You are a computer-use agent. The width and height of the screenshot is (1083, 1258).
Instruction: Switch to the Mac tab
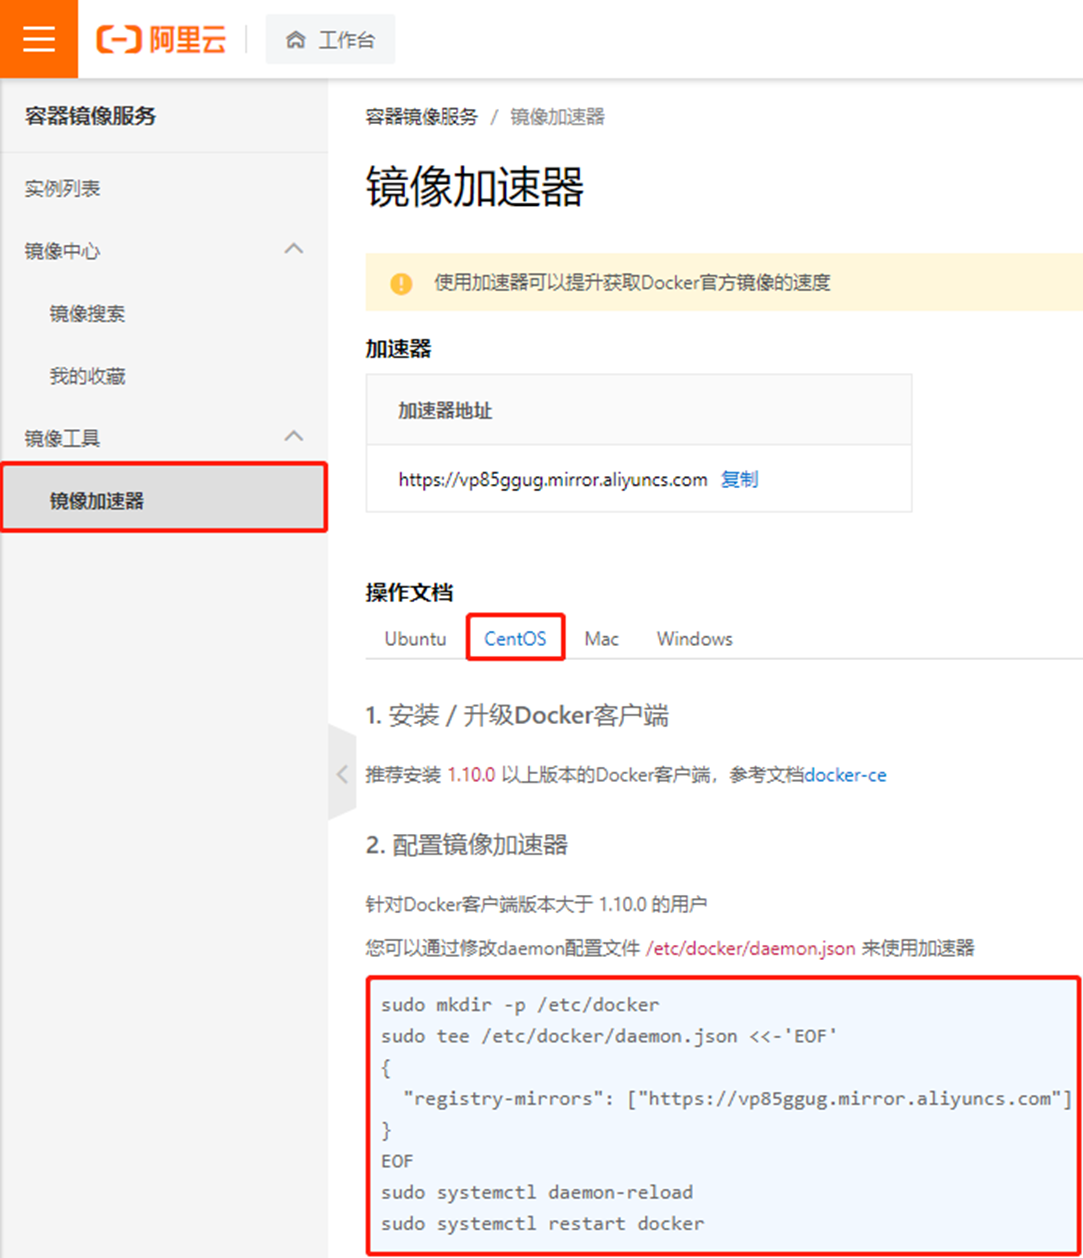601,639
